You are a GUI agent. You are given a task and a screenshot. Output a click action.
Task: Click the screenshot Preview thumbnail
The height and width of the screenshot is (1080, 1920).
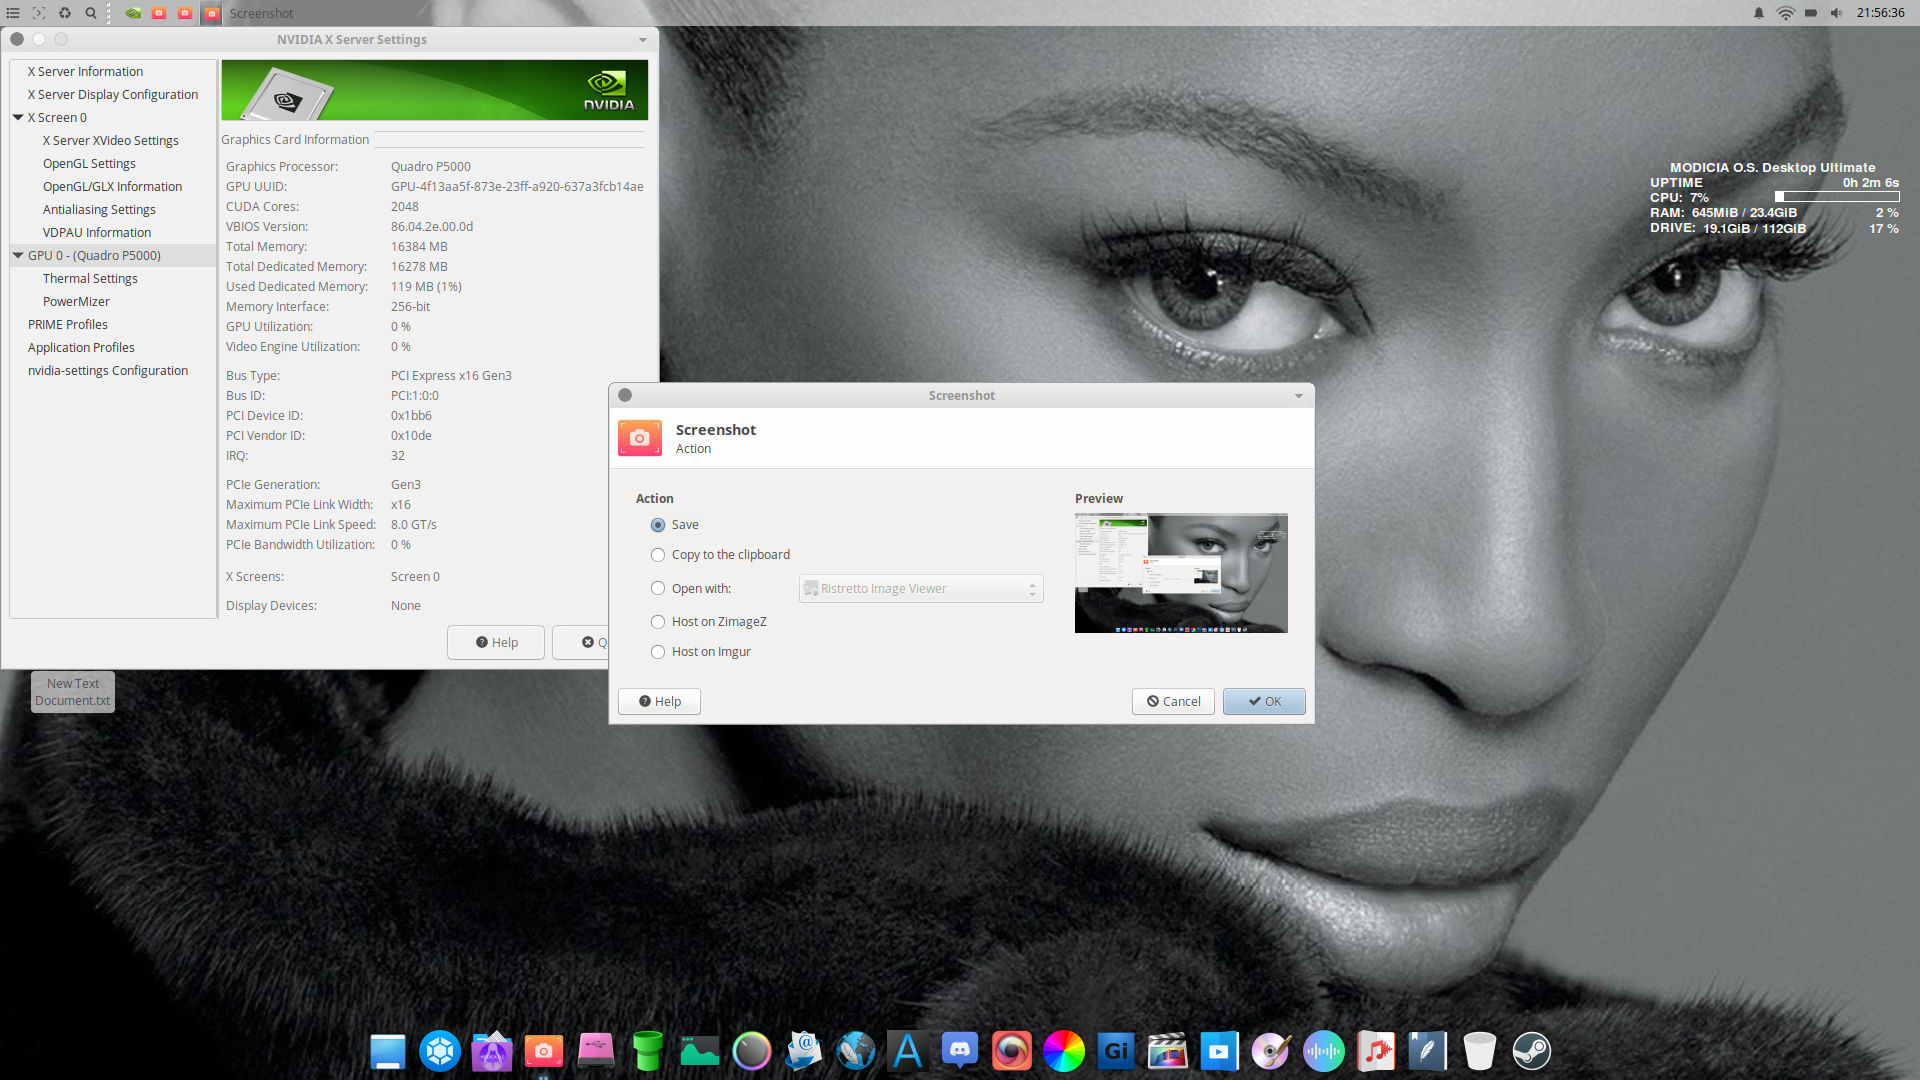click(1181, 573)
